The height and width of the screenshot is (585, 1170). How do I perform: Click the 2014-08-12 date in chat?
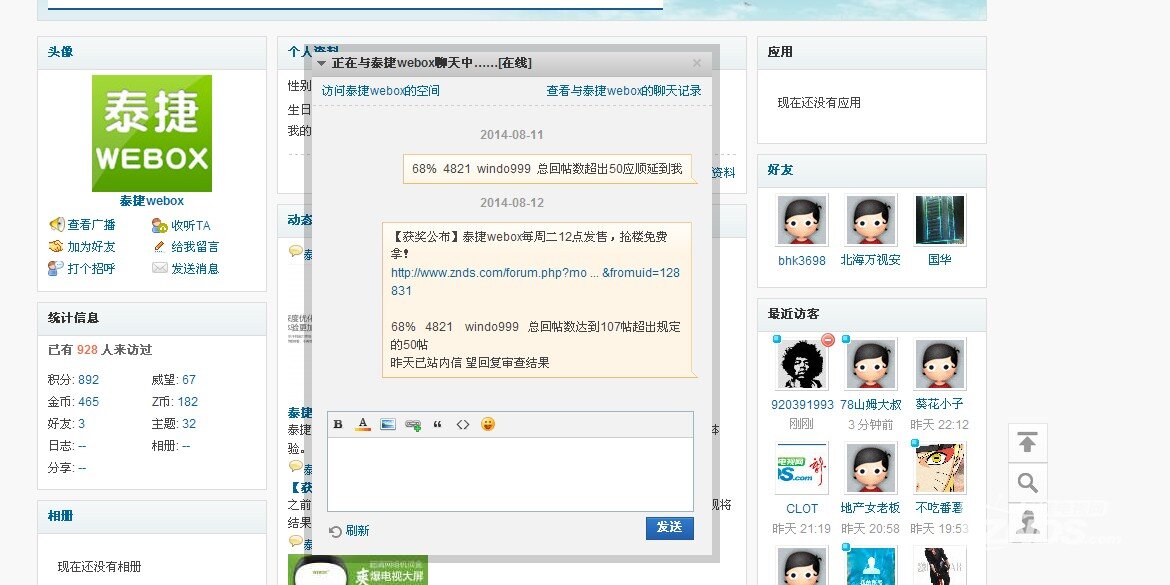512,203
